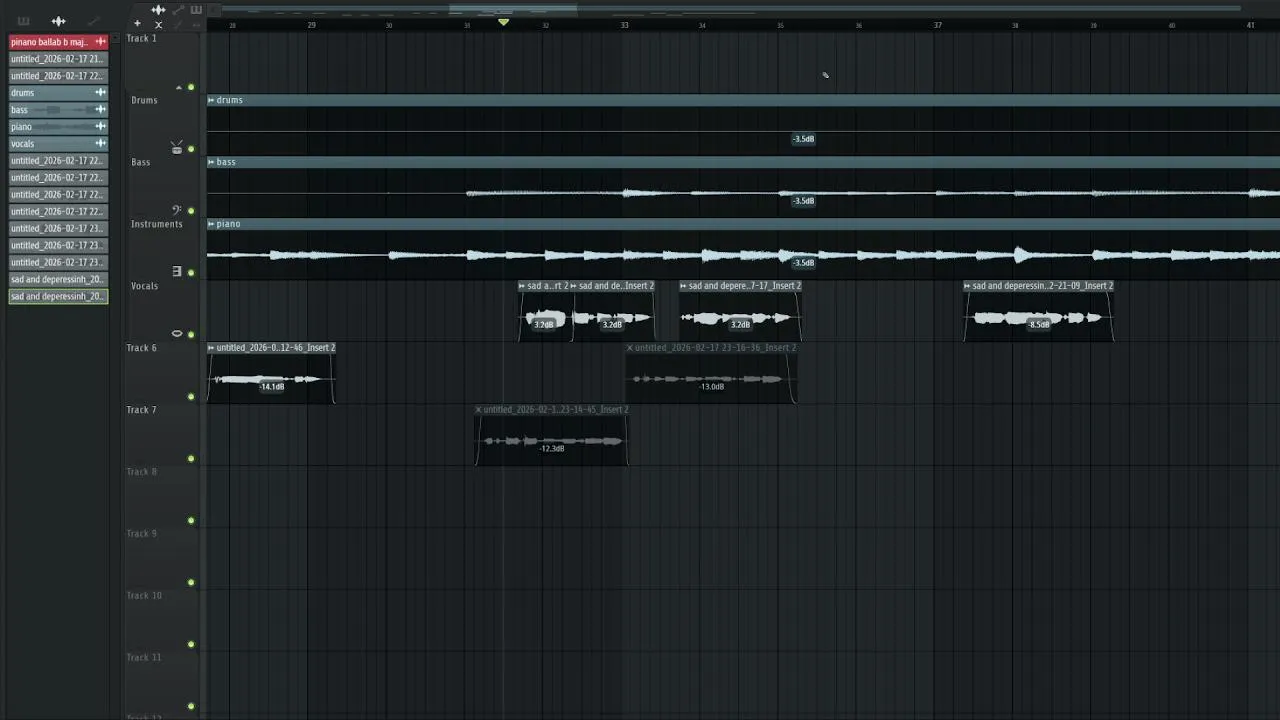Viewport: 1280px width, 720px height.
Task: Click waveform icon on pinano ballab item
Action: point(100,42)
